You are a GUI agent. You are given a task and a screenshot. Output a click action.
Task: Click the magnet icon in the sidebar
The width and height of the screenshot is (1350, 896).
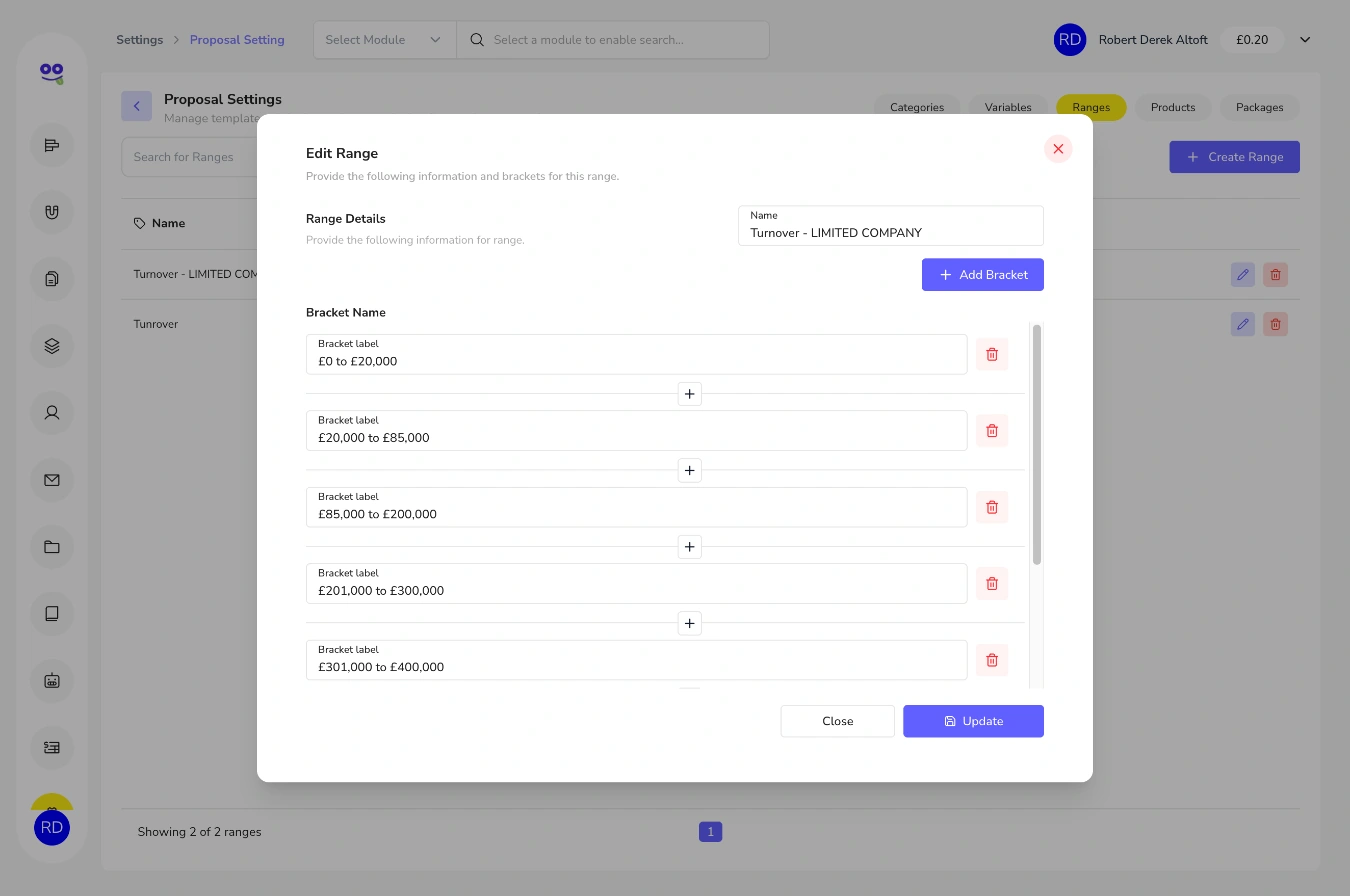coord(52,212)
